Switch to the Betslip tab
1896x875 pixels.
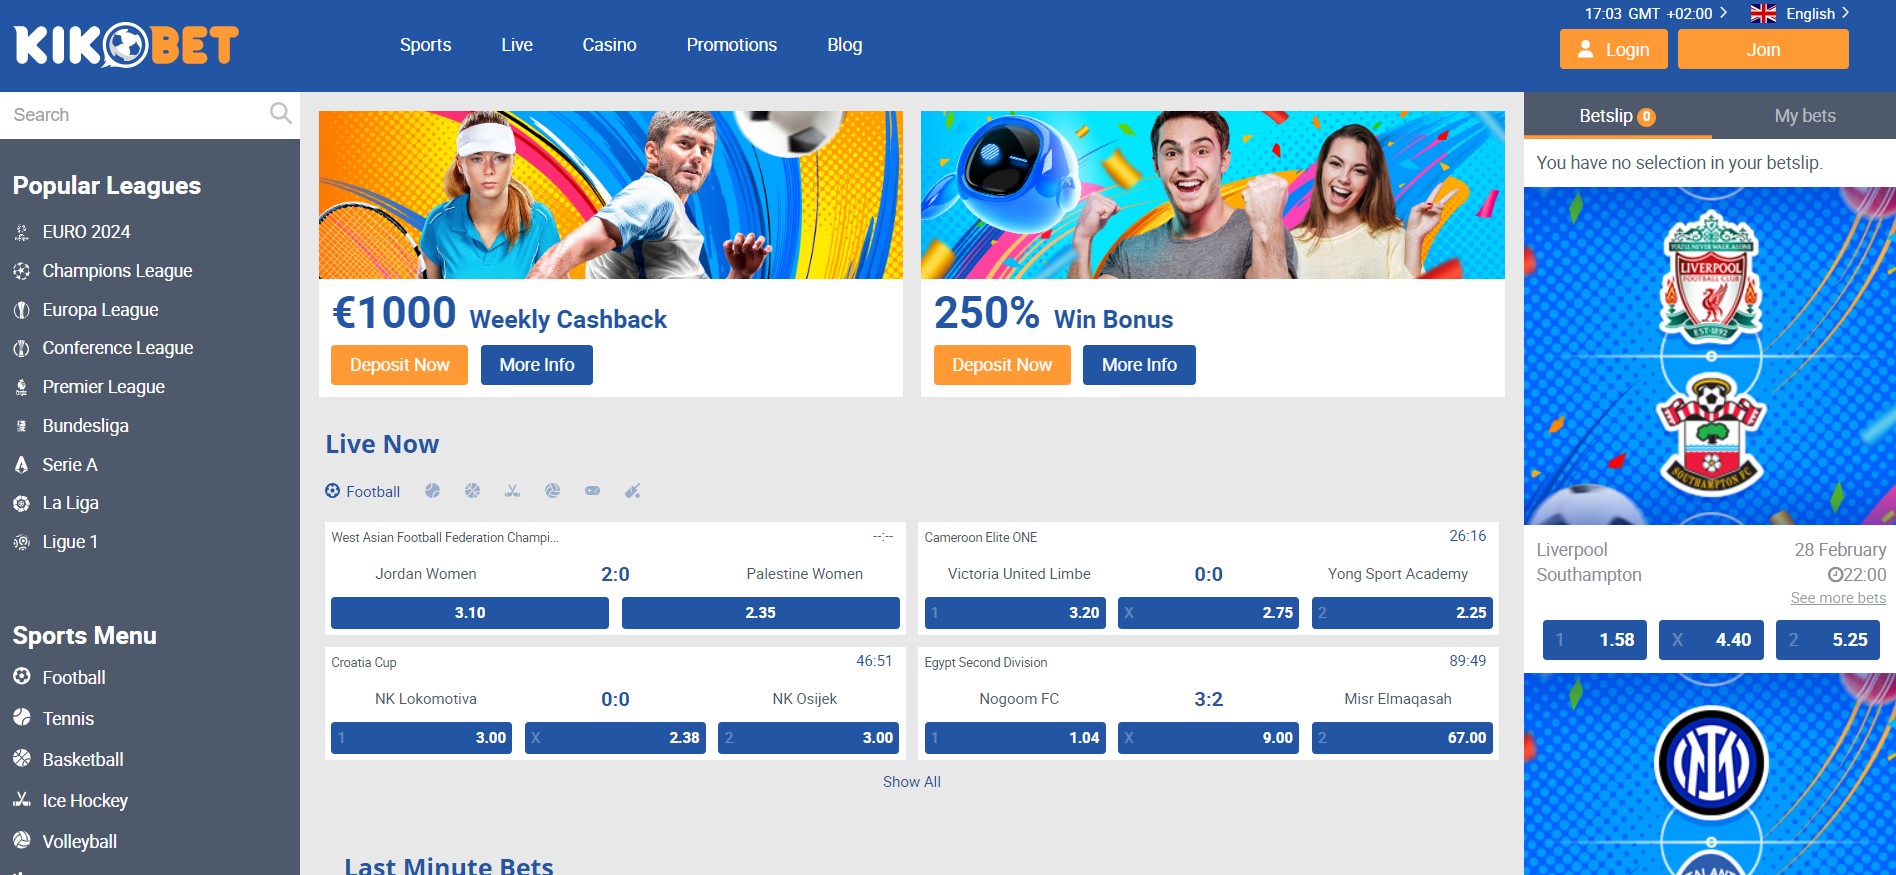pyautogui.click(x=1617, y=116)
